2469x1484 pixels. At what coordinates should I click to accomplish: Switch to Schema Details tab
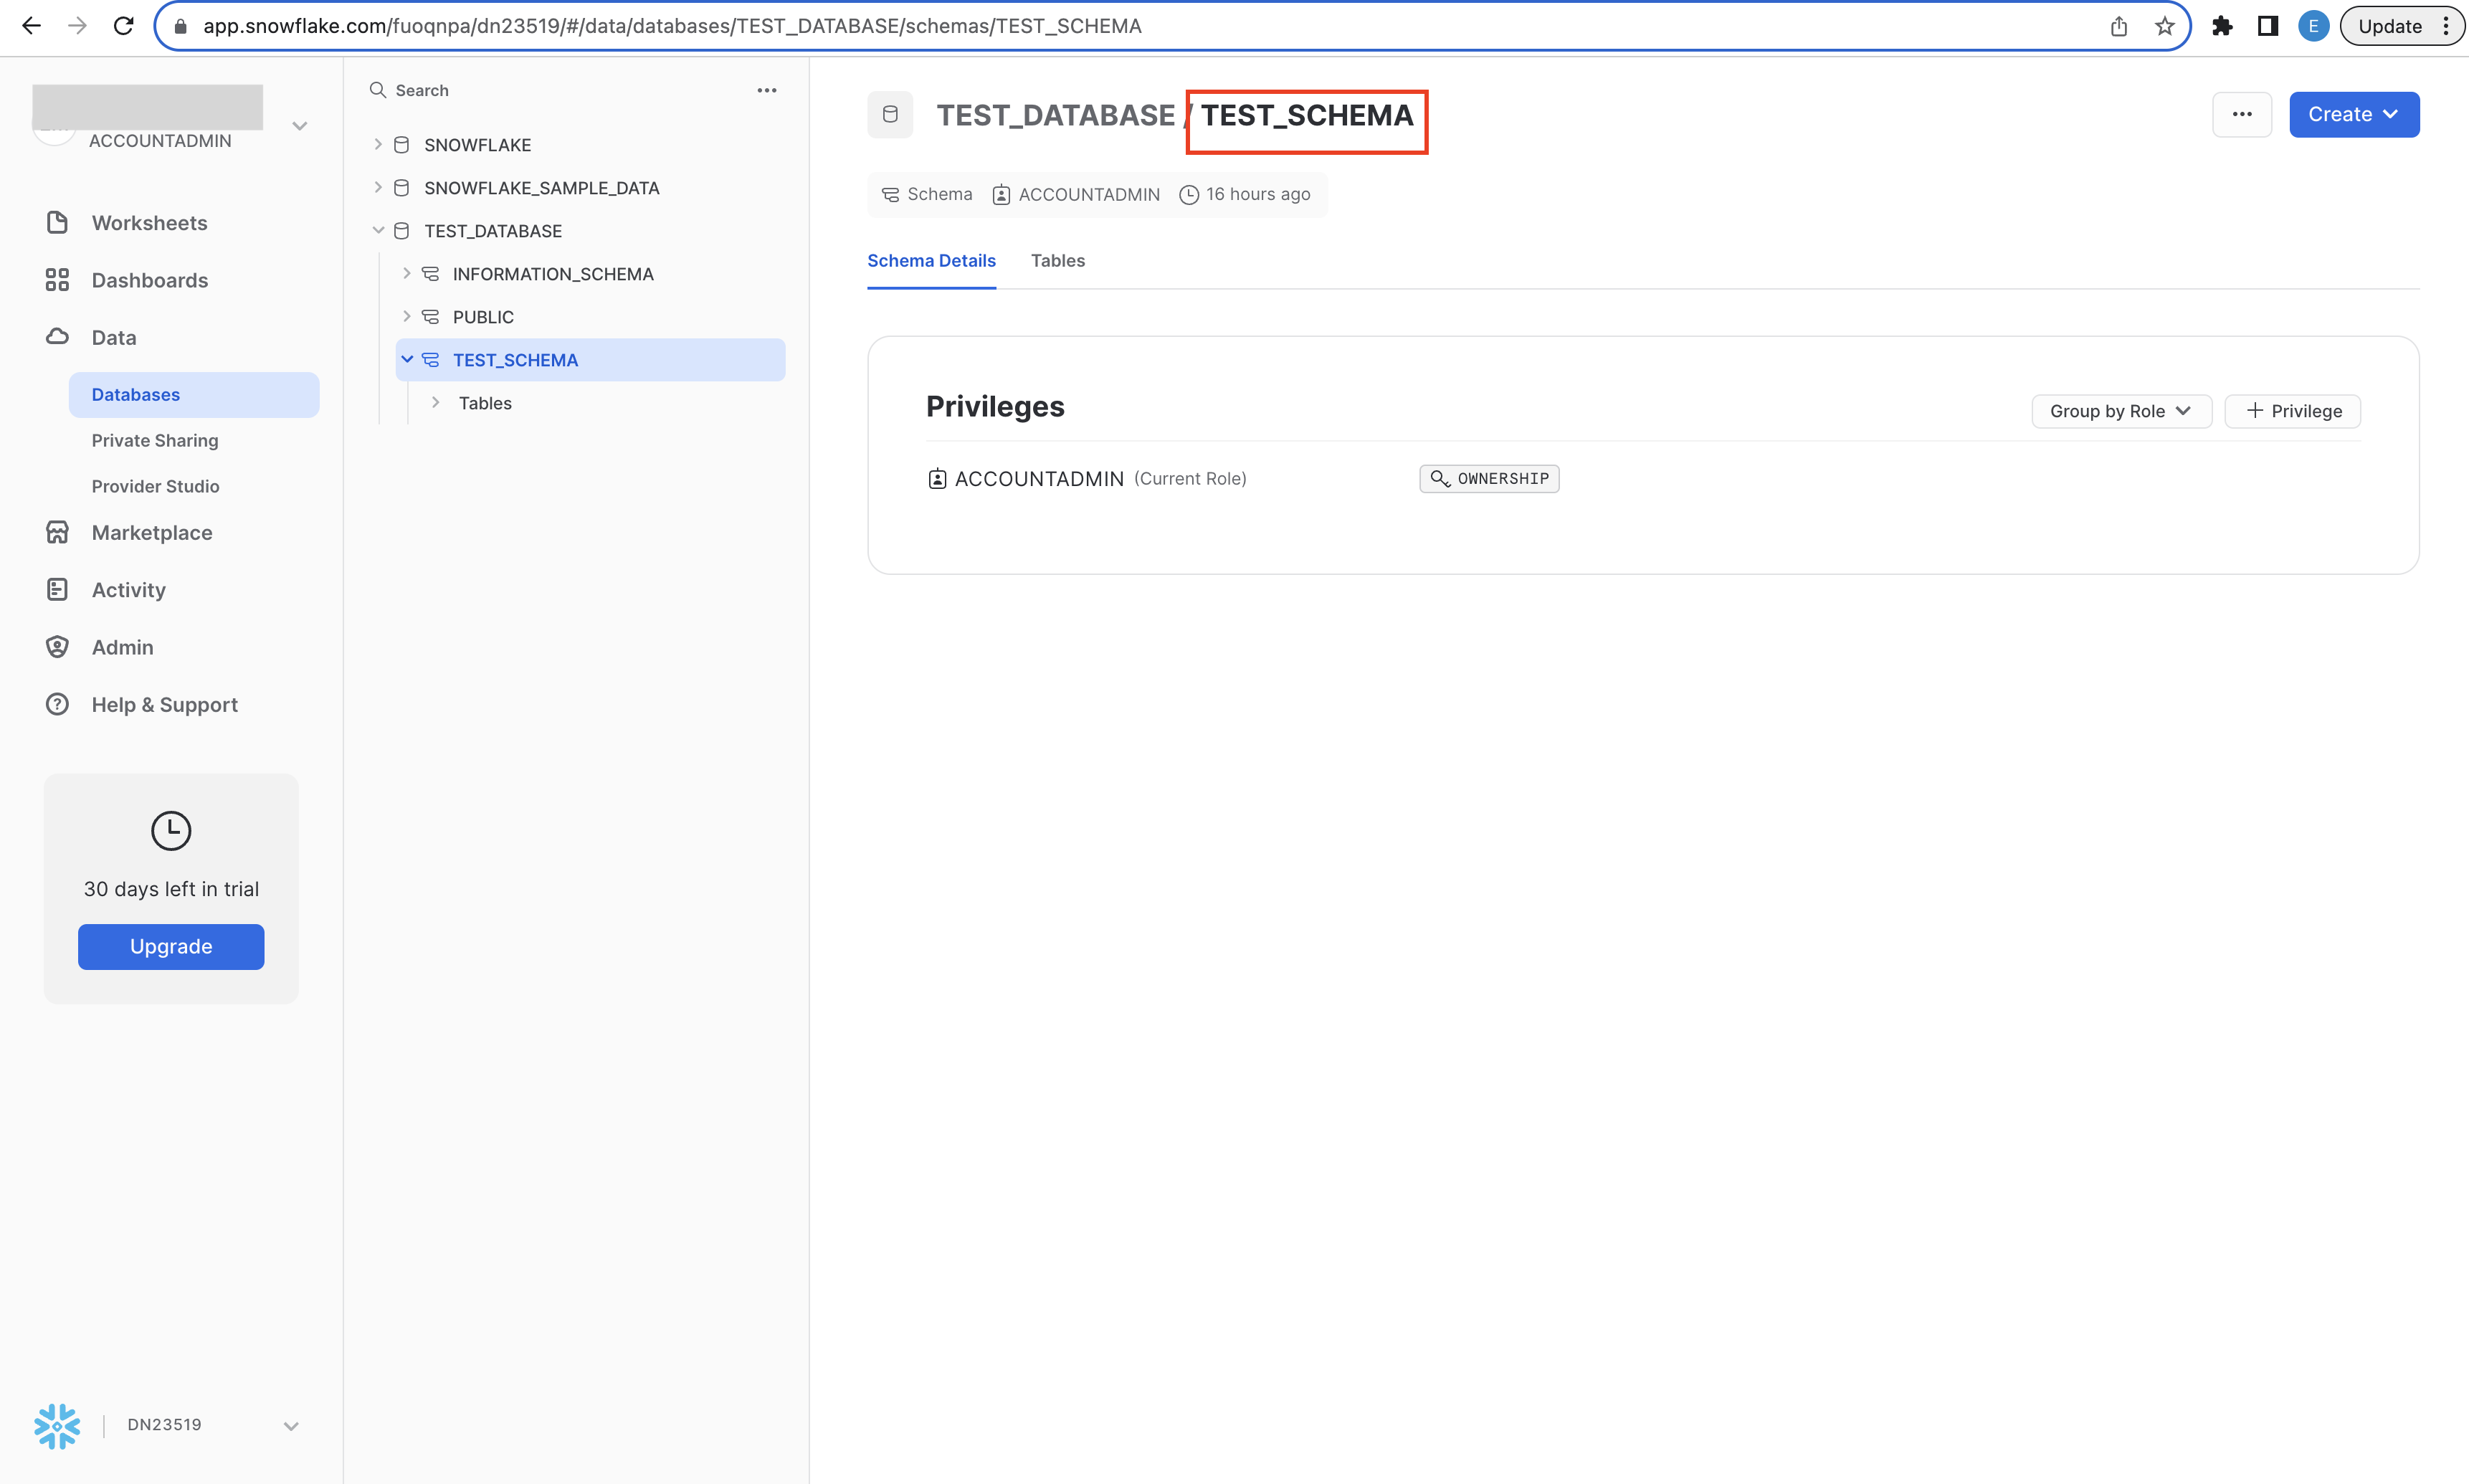(931, 261)
